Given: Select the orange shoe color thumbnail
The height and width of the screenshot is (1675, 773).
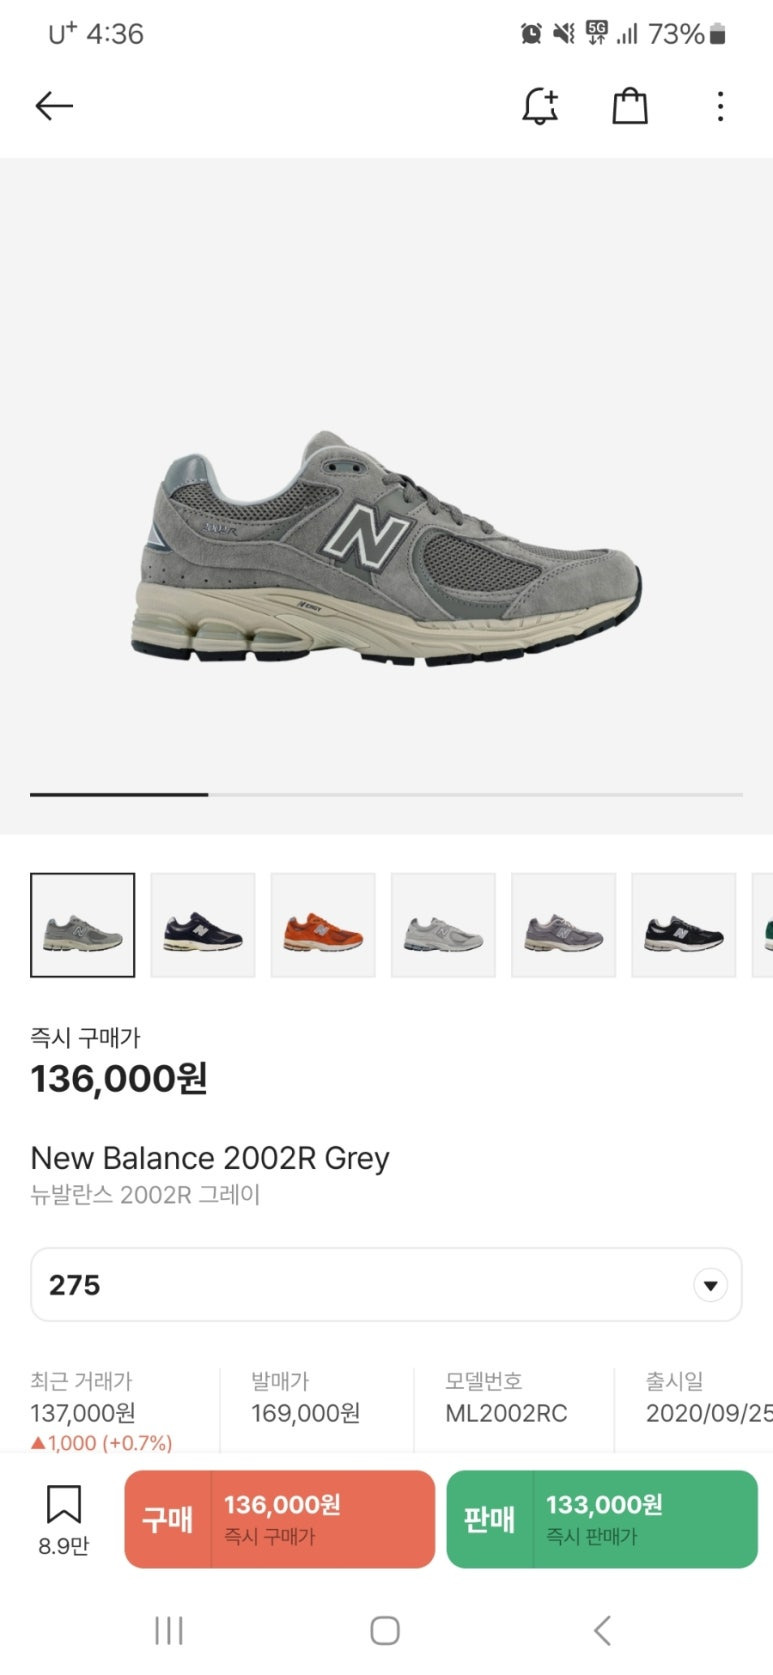Looking at the screenshot, I should pos(323,925).
